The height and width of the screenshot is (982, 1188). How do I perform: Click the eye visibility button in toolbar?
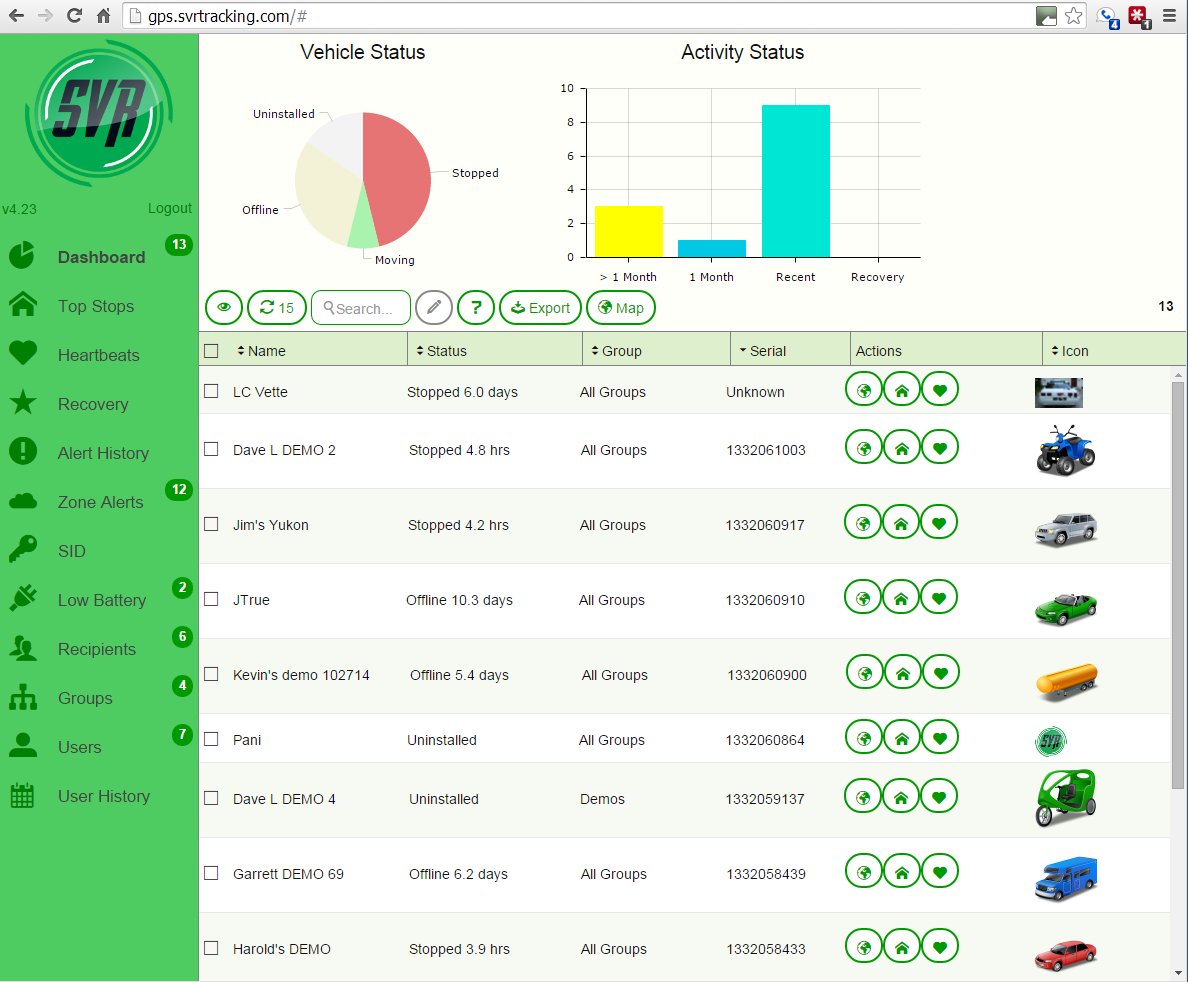pos(224,308)
